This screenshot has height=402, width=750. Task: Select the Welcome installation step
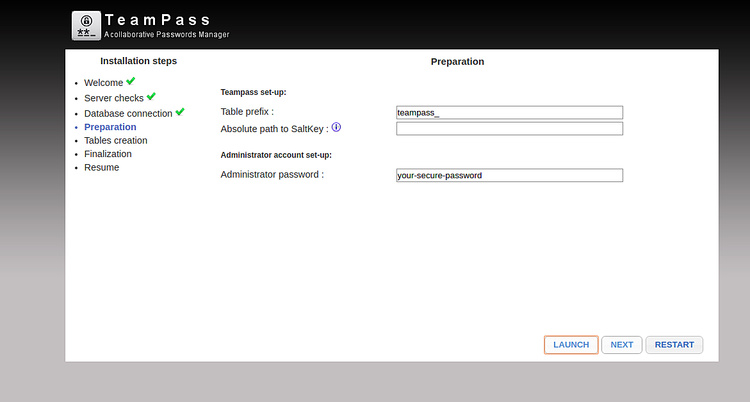point(103,83)
